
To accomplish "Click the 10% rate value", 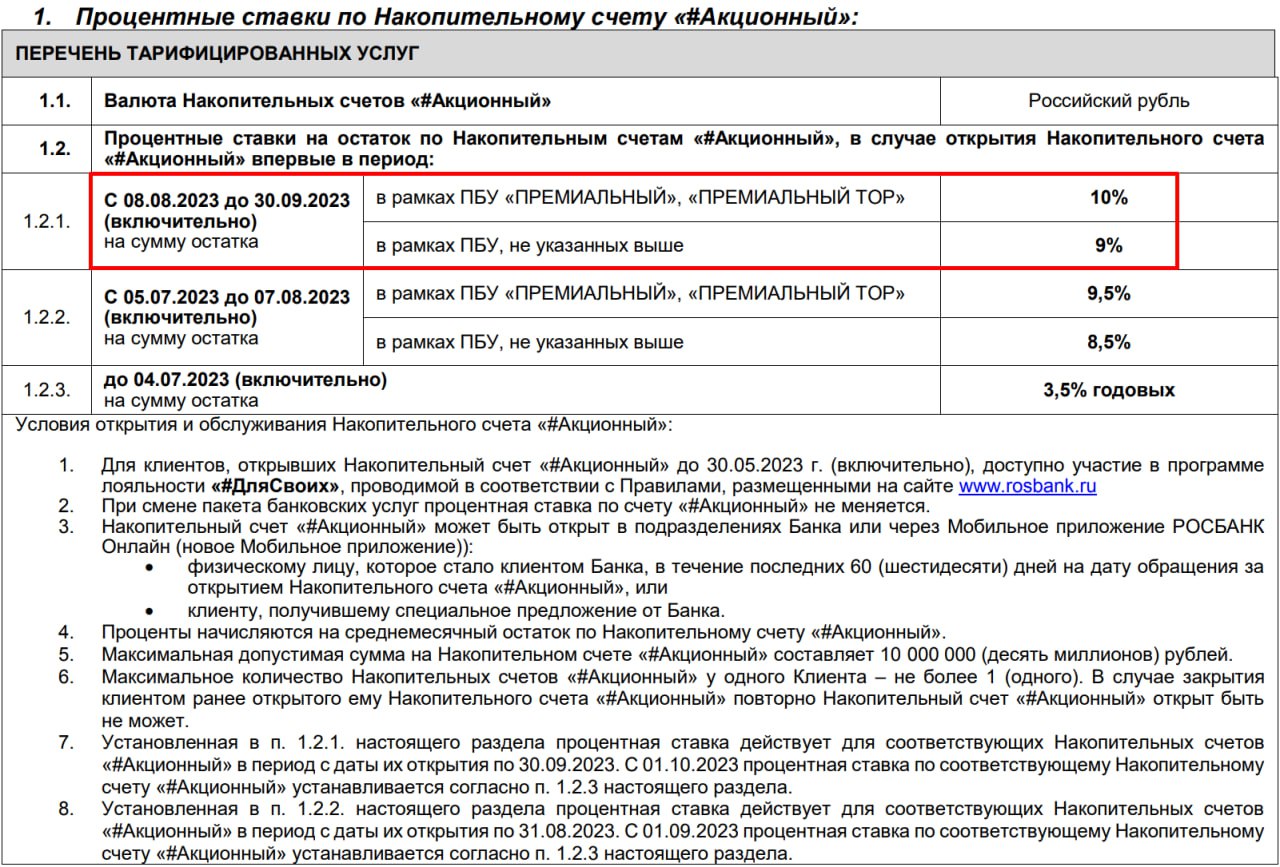I will click(x=1109, y=198).
